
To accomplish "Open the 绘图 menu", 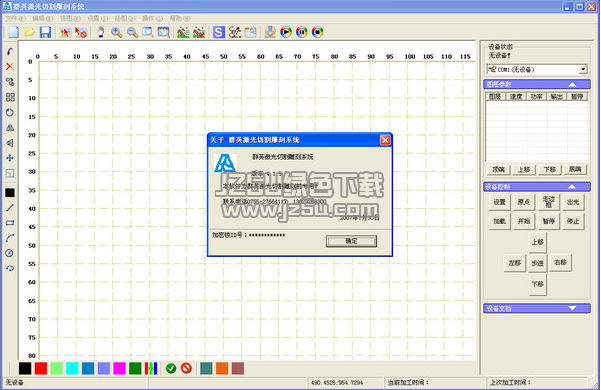I will (x=125, y=18).
